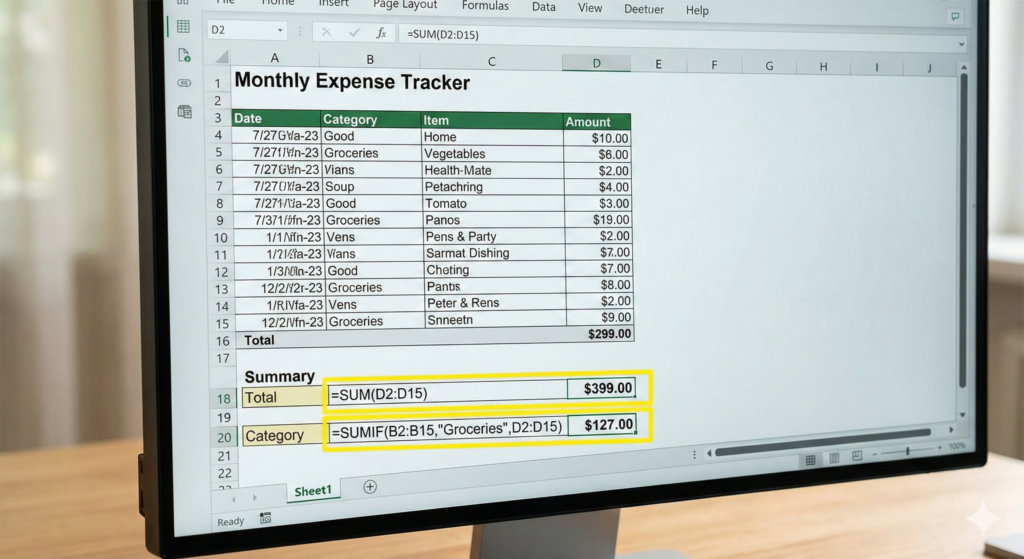Click the spreadsheet grid icon in the left sidebar
This screenshot has height=559, width=1024.
pyautogui.click(x=184, y=27)
